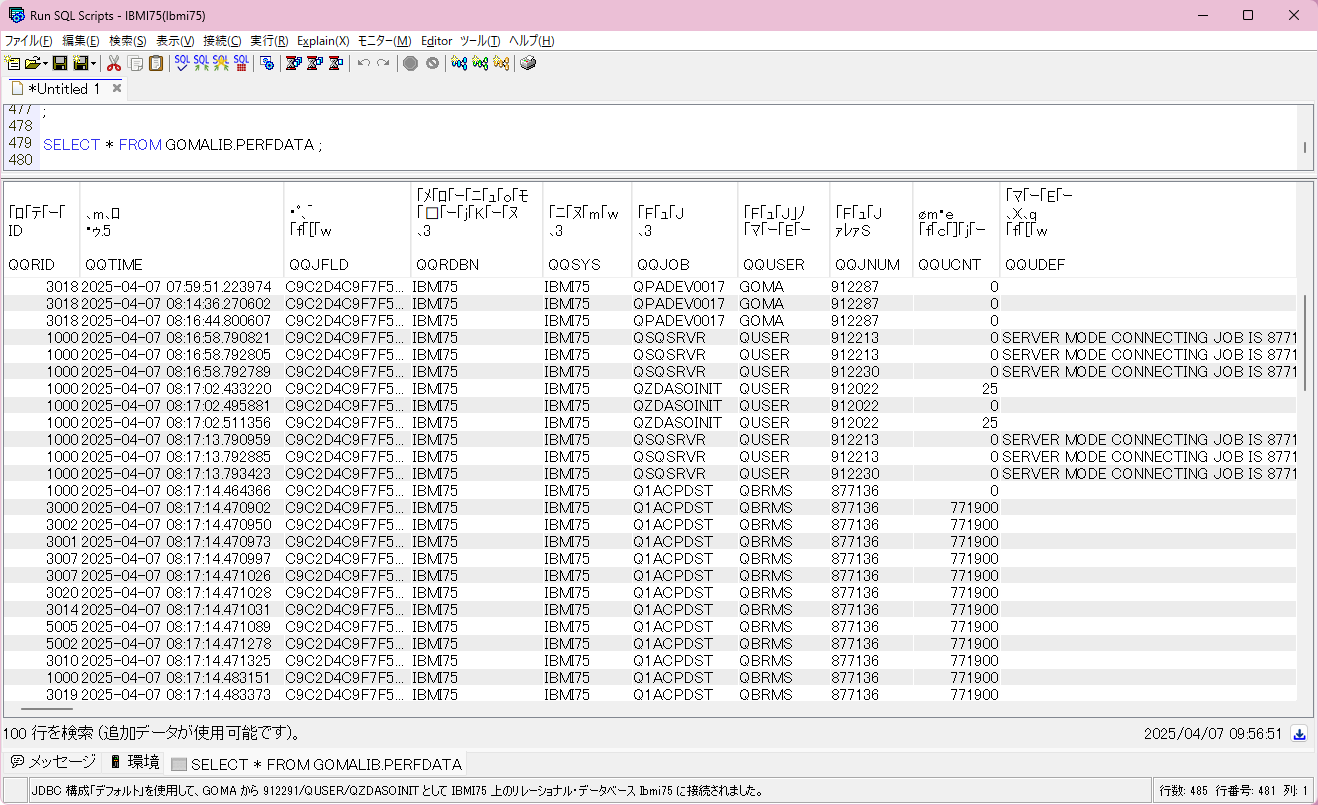Click the grey stop octagon icon
This screenshot has width=1318, height=805.
point(411,63)
